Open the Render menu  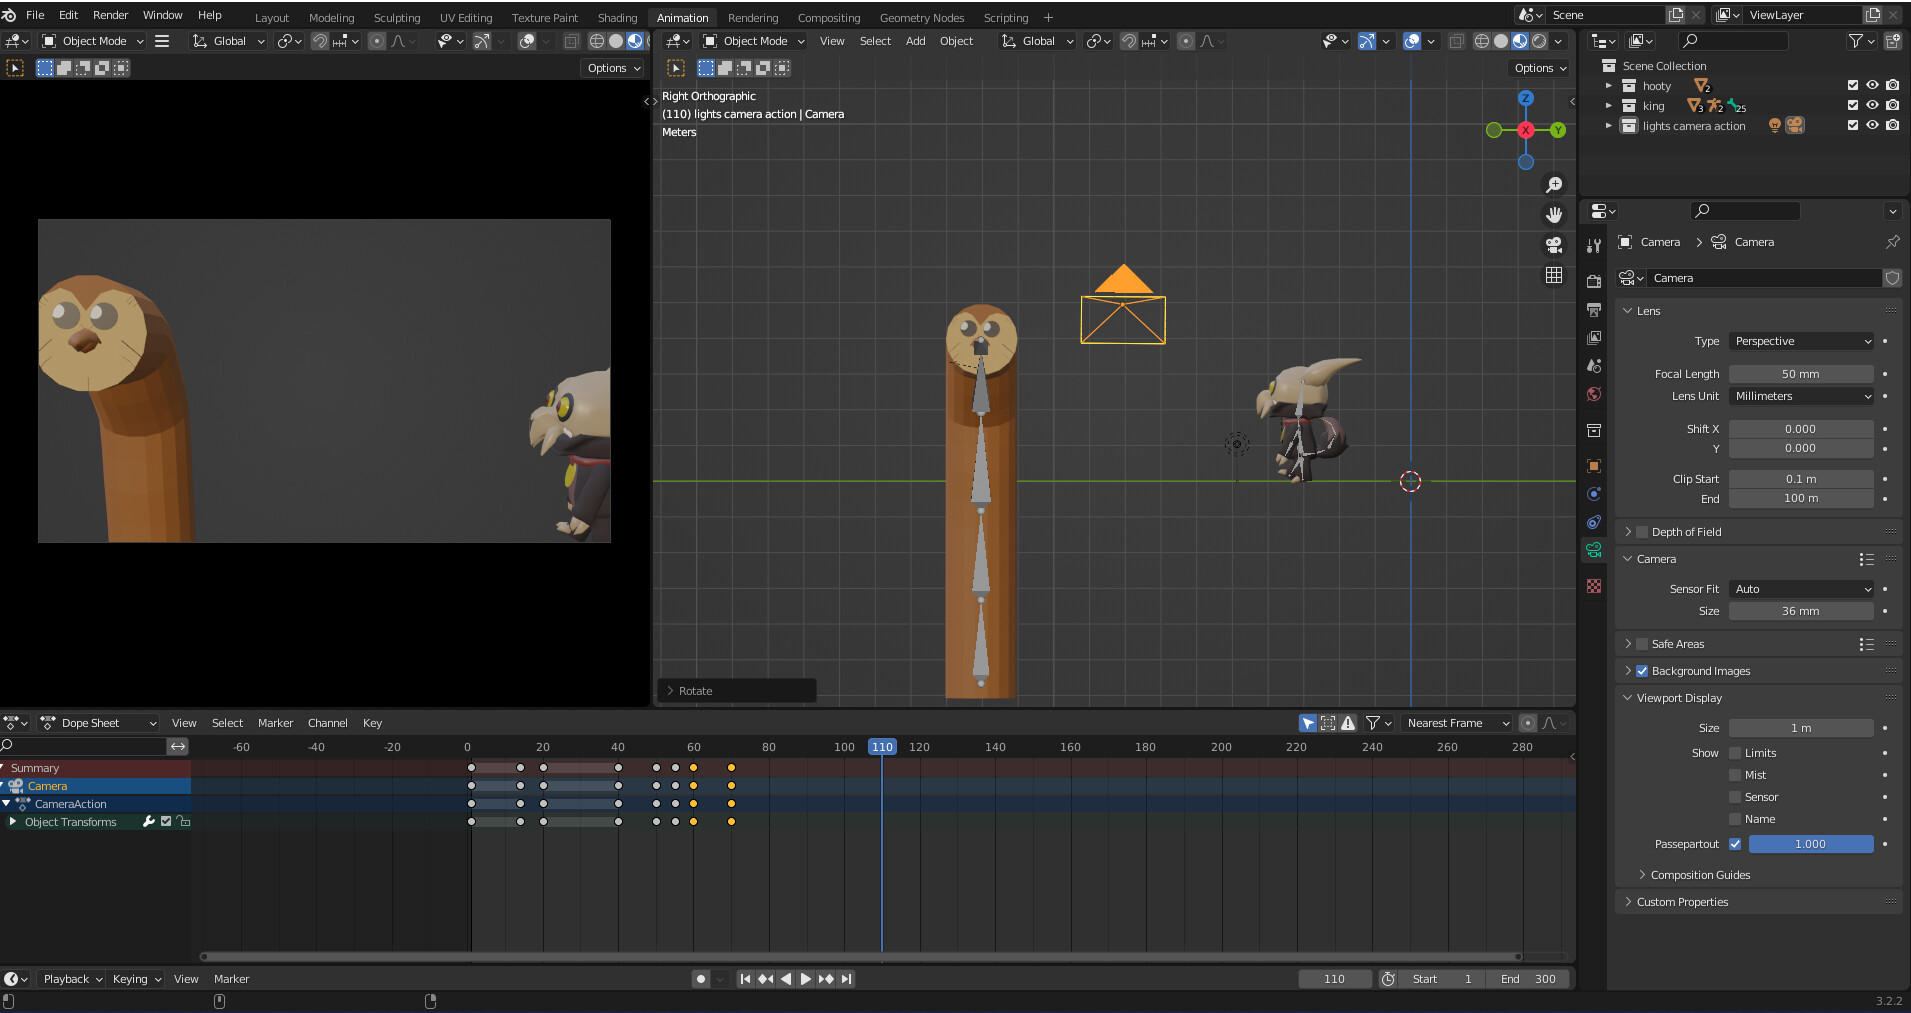[x=111, y=14]
